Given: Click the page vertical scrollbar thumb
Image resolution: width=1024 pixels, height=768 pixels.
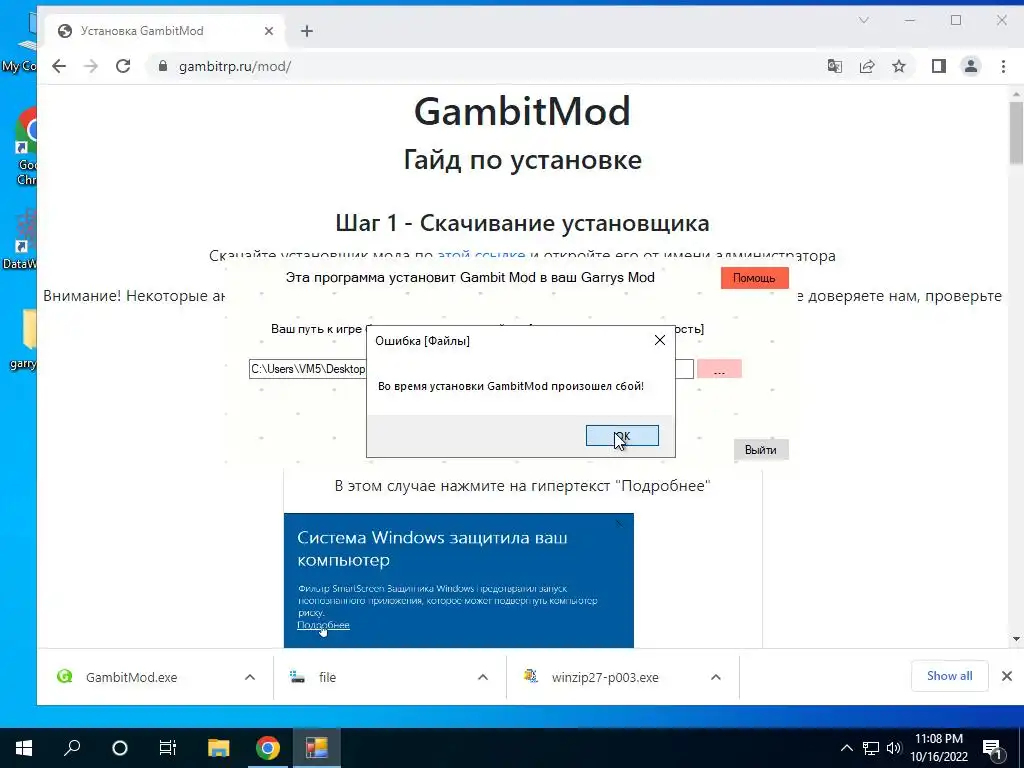Looking at the screenshot, I should [x=1016, y=133].
